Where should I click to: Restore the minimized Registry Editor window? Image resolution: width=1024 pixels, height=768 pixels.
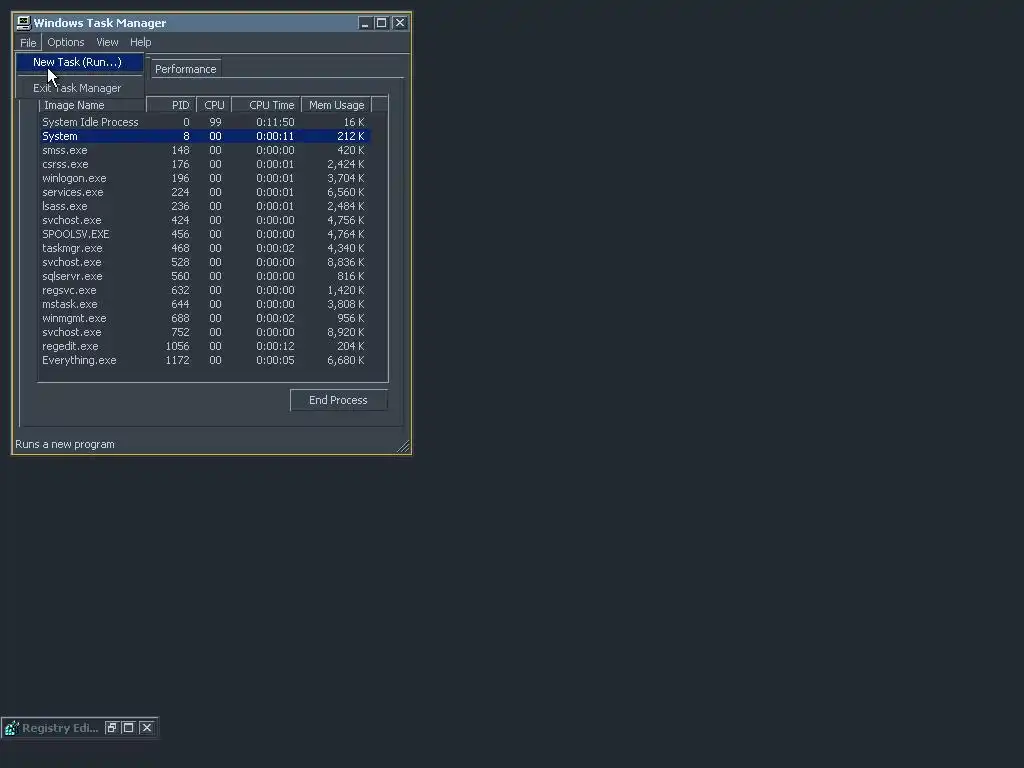[112, 728]
